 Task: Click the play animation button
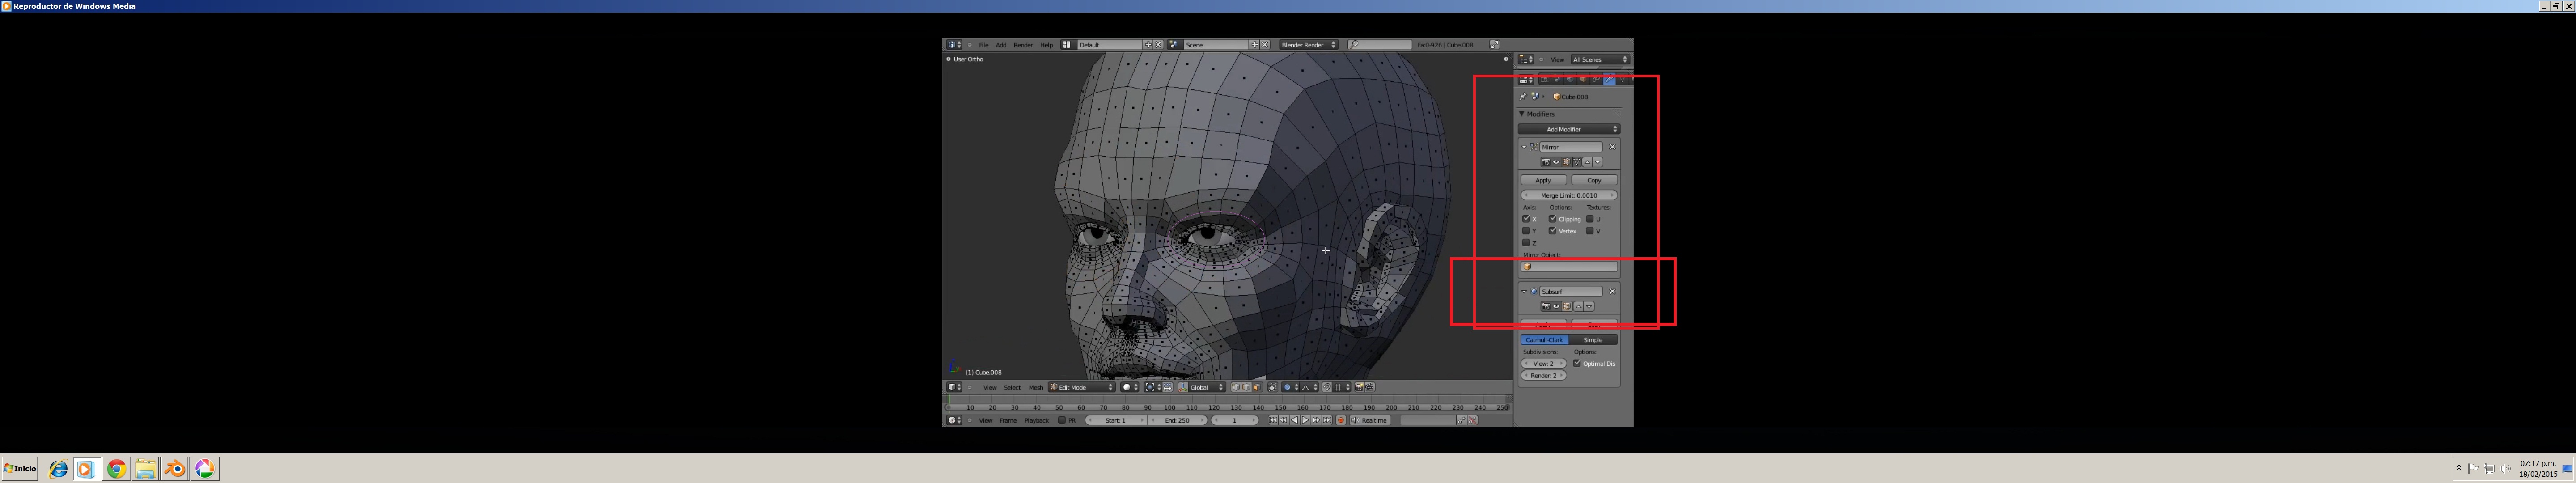click(1305, 420)
